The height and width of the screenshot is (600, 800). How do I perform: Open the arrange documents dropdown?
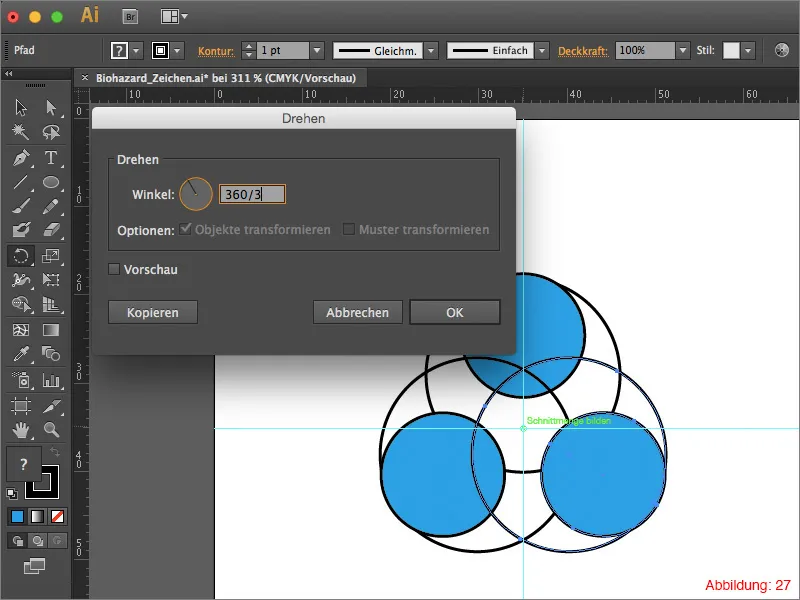tap(174, 17)
